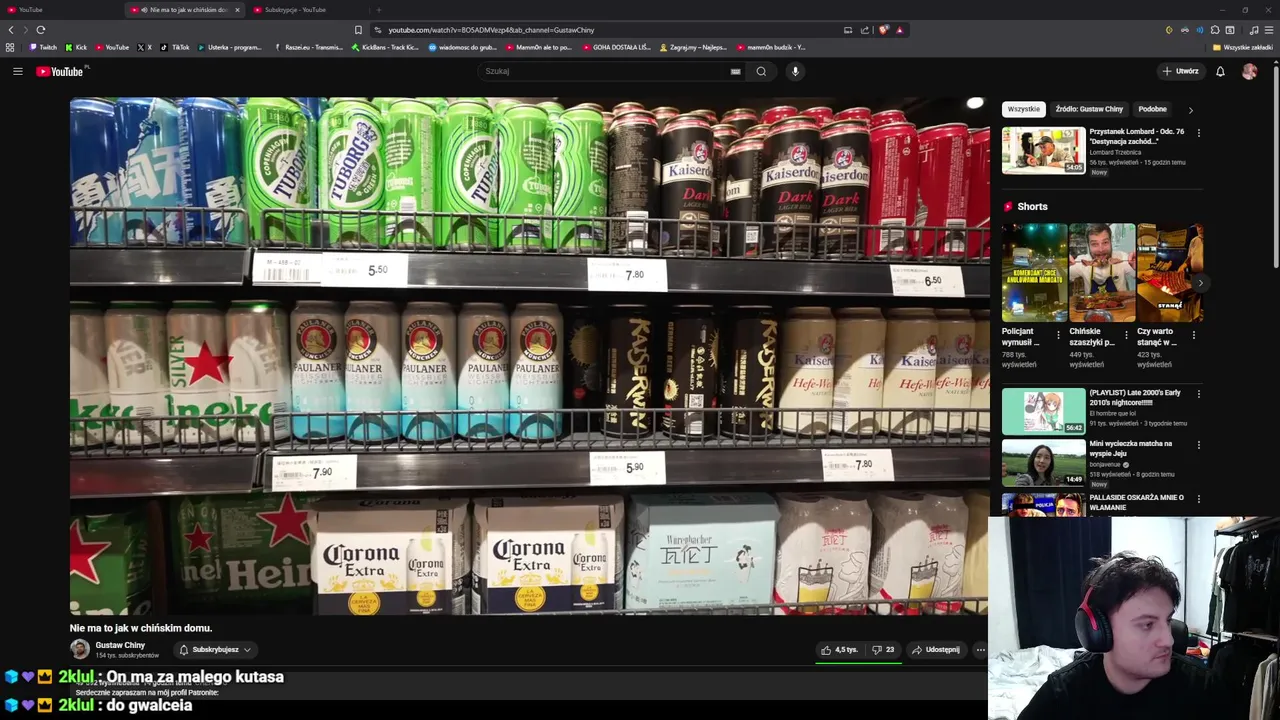Switch to the first YouTube tab
This screenshot has width=1280, height=720.
pos(60,10)
